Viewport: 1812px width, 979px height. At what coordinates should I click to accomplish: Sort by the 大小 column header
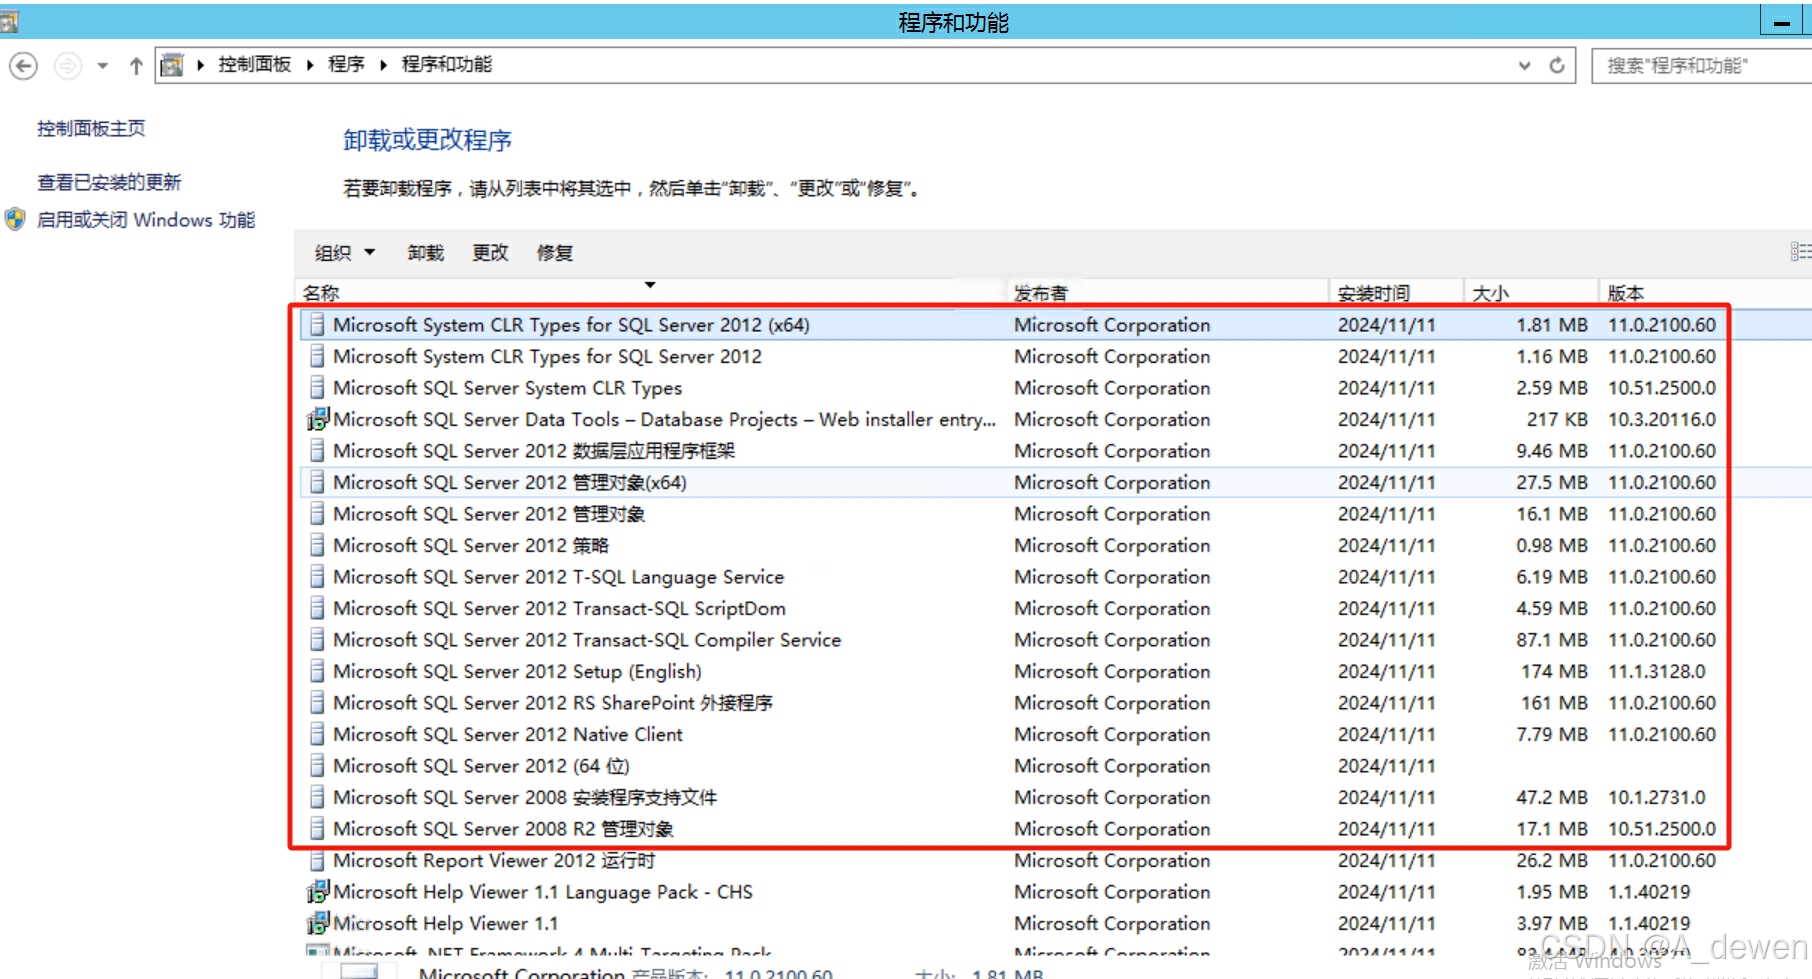pyautogui.click(x=1531, y=292)
